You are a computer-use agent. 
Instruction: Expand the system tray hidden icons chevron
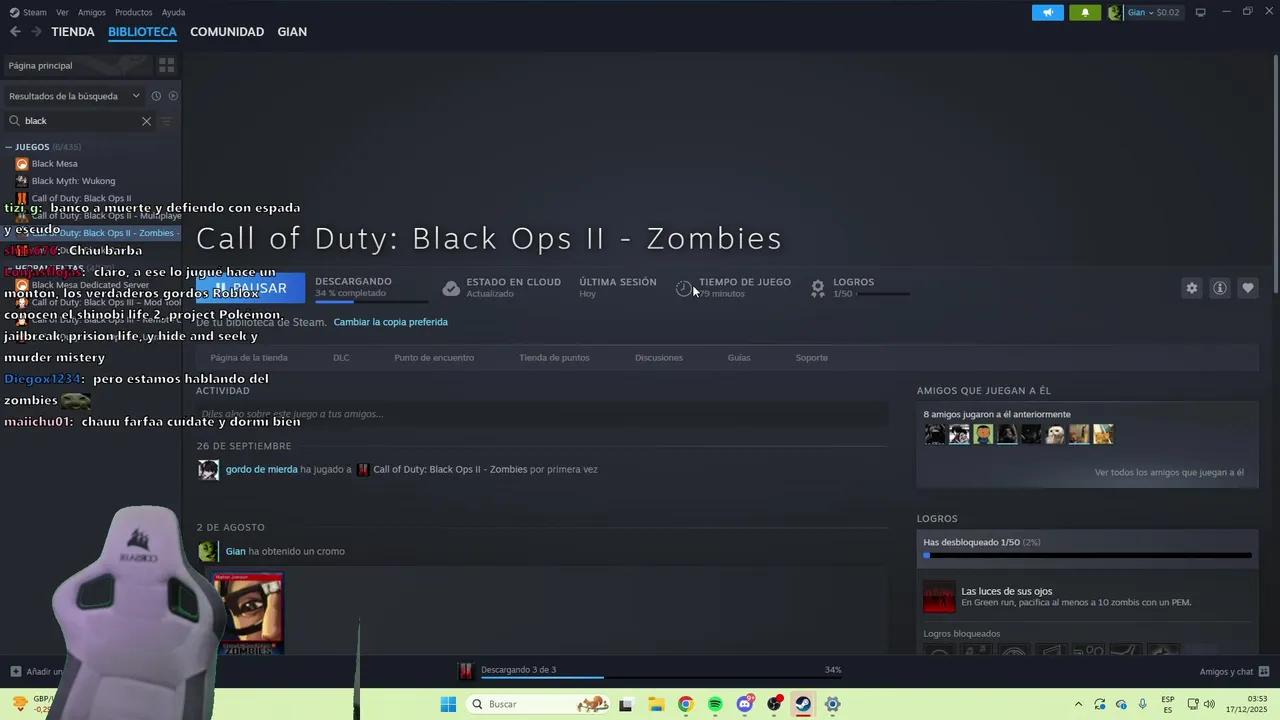click(1078, 704)
